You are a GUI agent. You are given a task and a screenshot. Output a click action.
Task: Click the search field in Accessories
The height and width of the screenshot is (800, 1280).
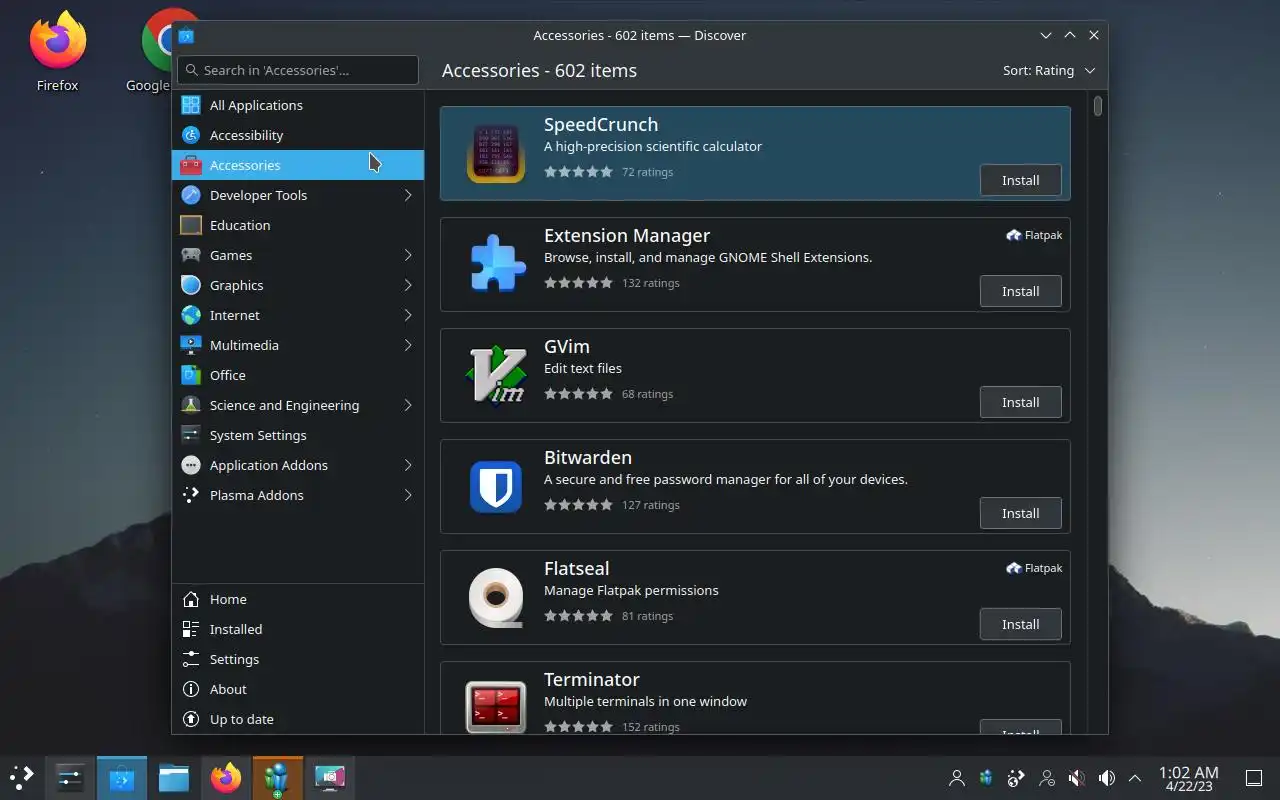[x=298, y=70]
